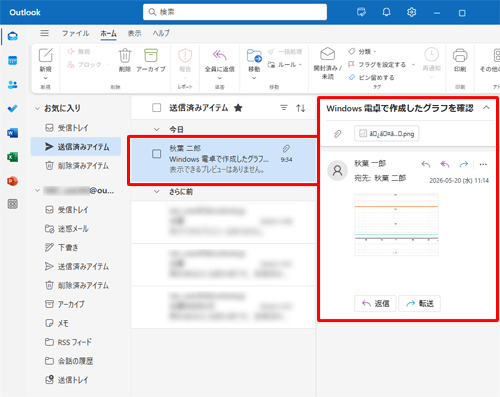Click the 移動 move folder icon
The height and width of the screenshot is (397, 500).
click(x=254, y=55)
